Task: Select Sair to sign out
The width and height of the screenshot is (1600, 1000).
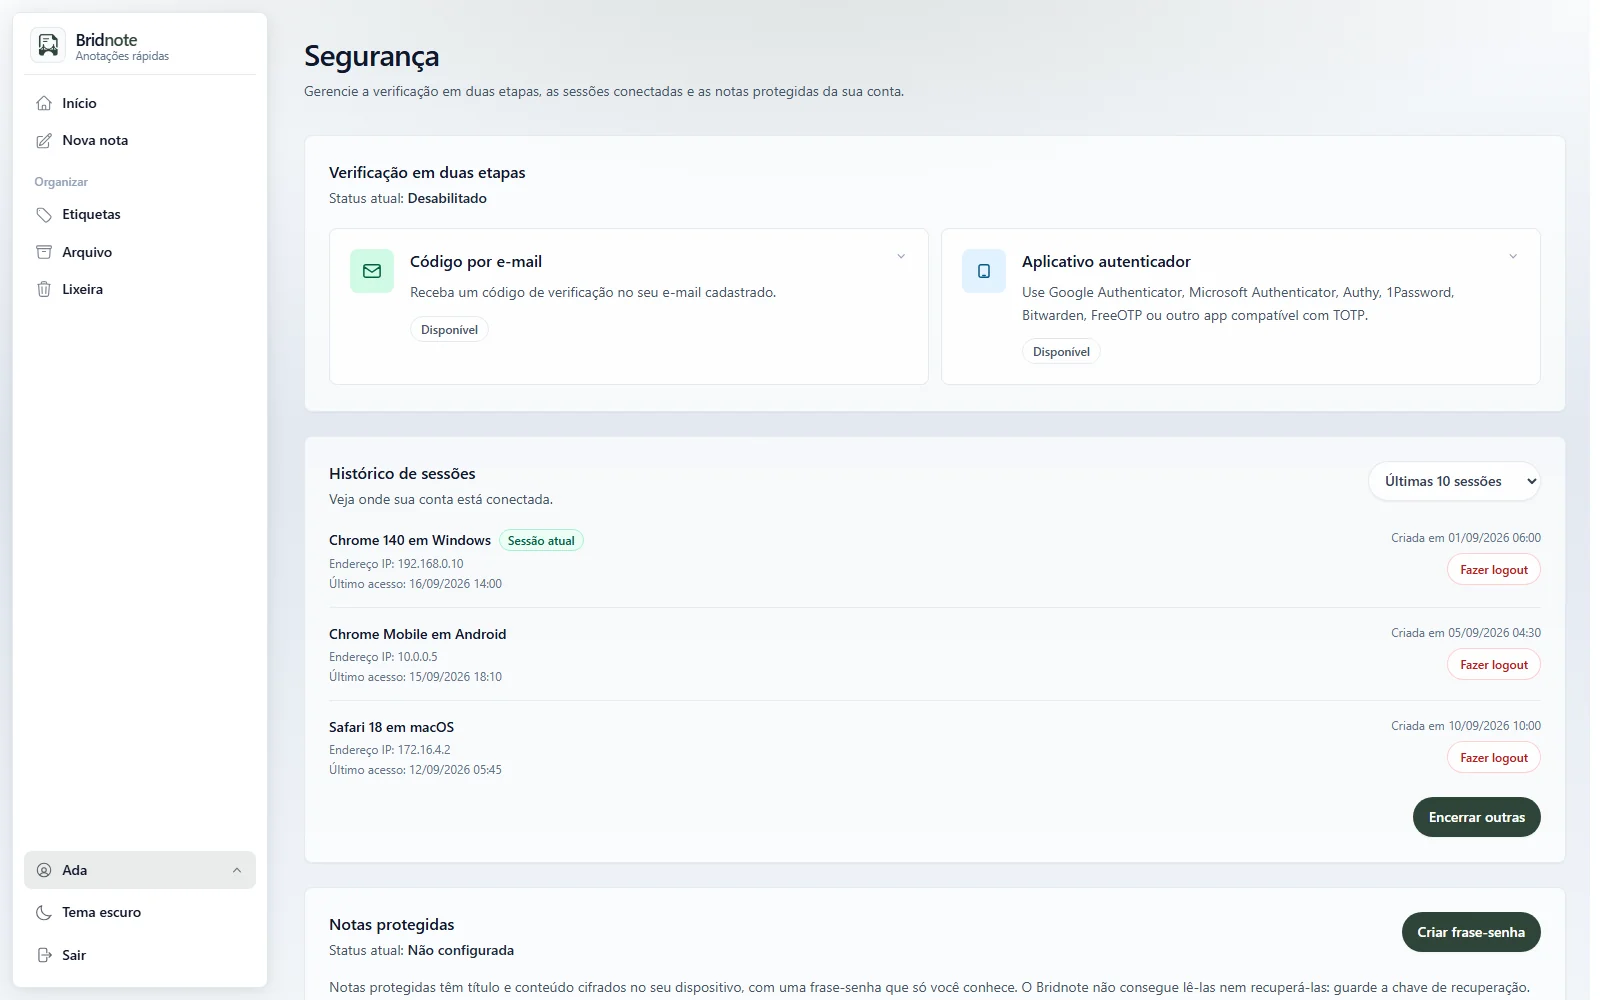Action: coord(140,955)
